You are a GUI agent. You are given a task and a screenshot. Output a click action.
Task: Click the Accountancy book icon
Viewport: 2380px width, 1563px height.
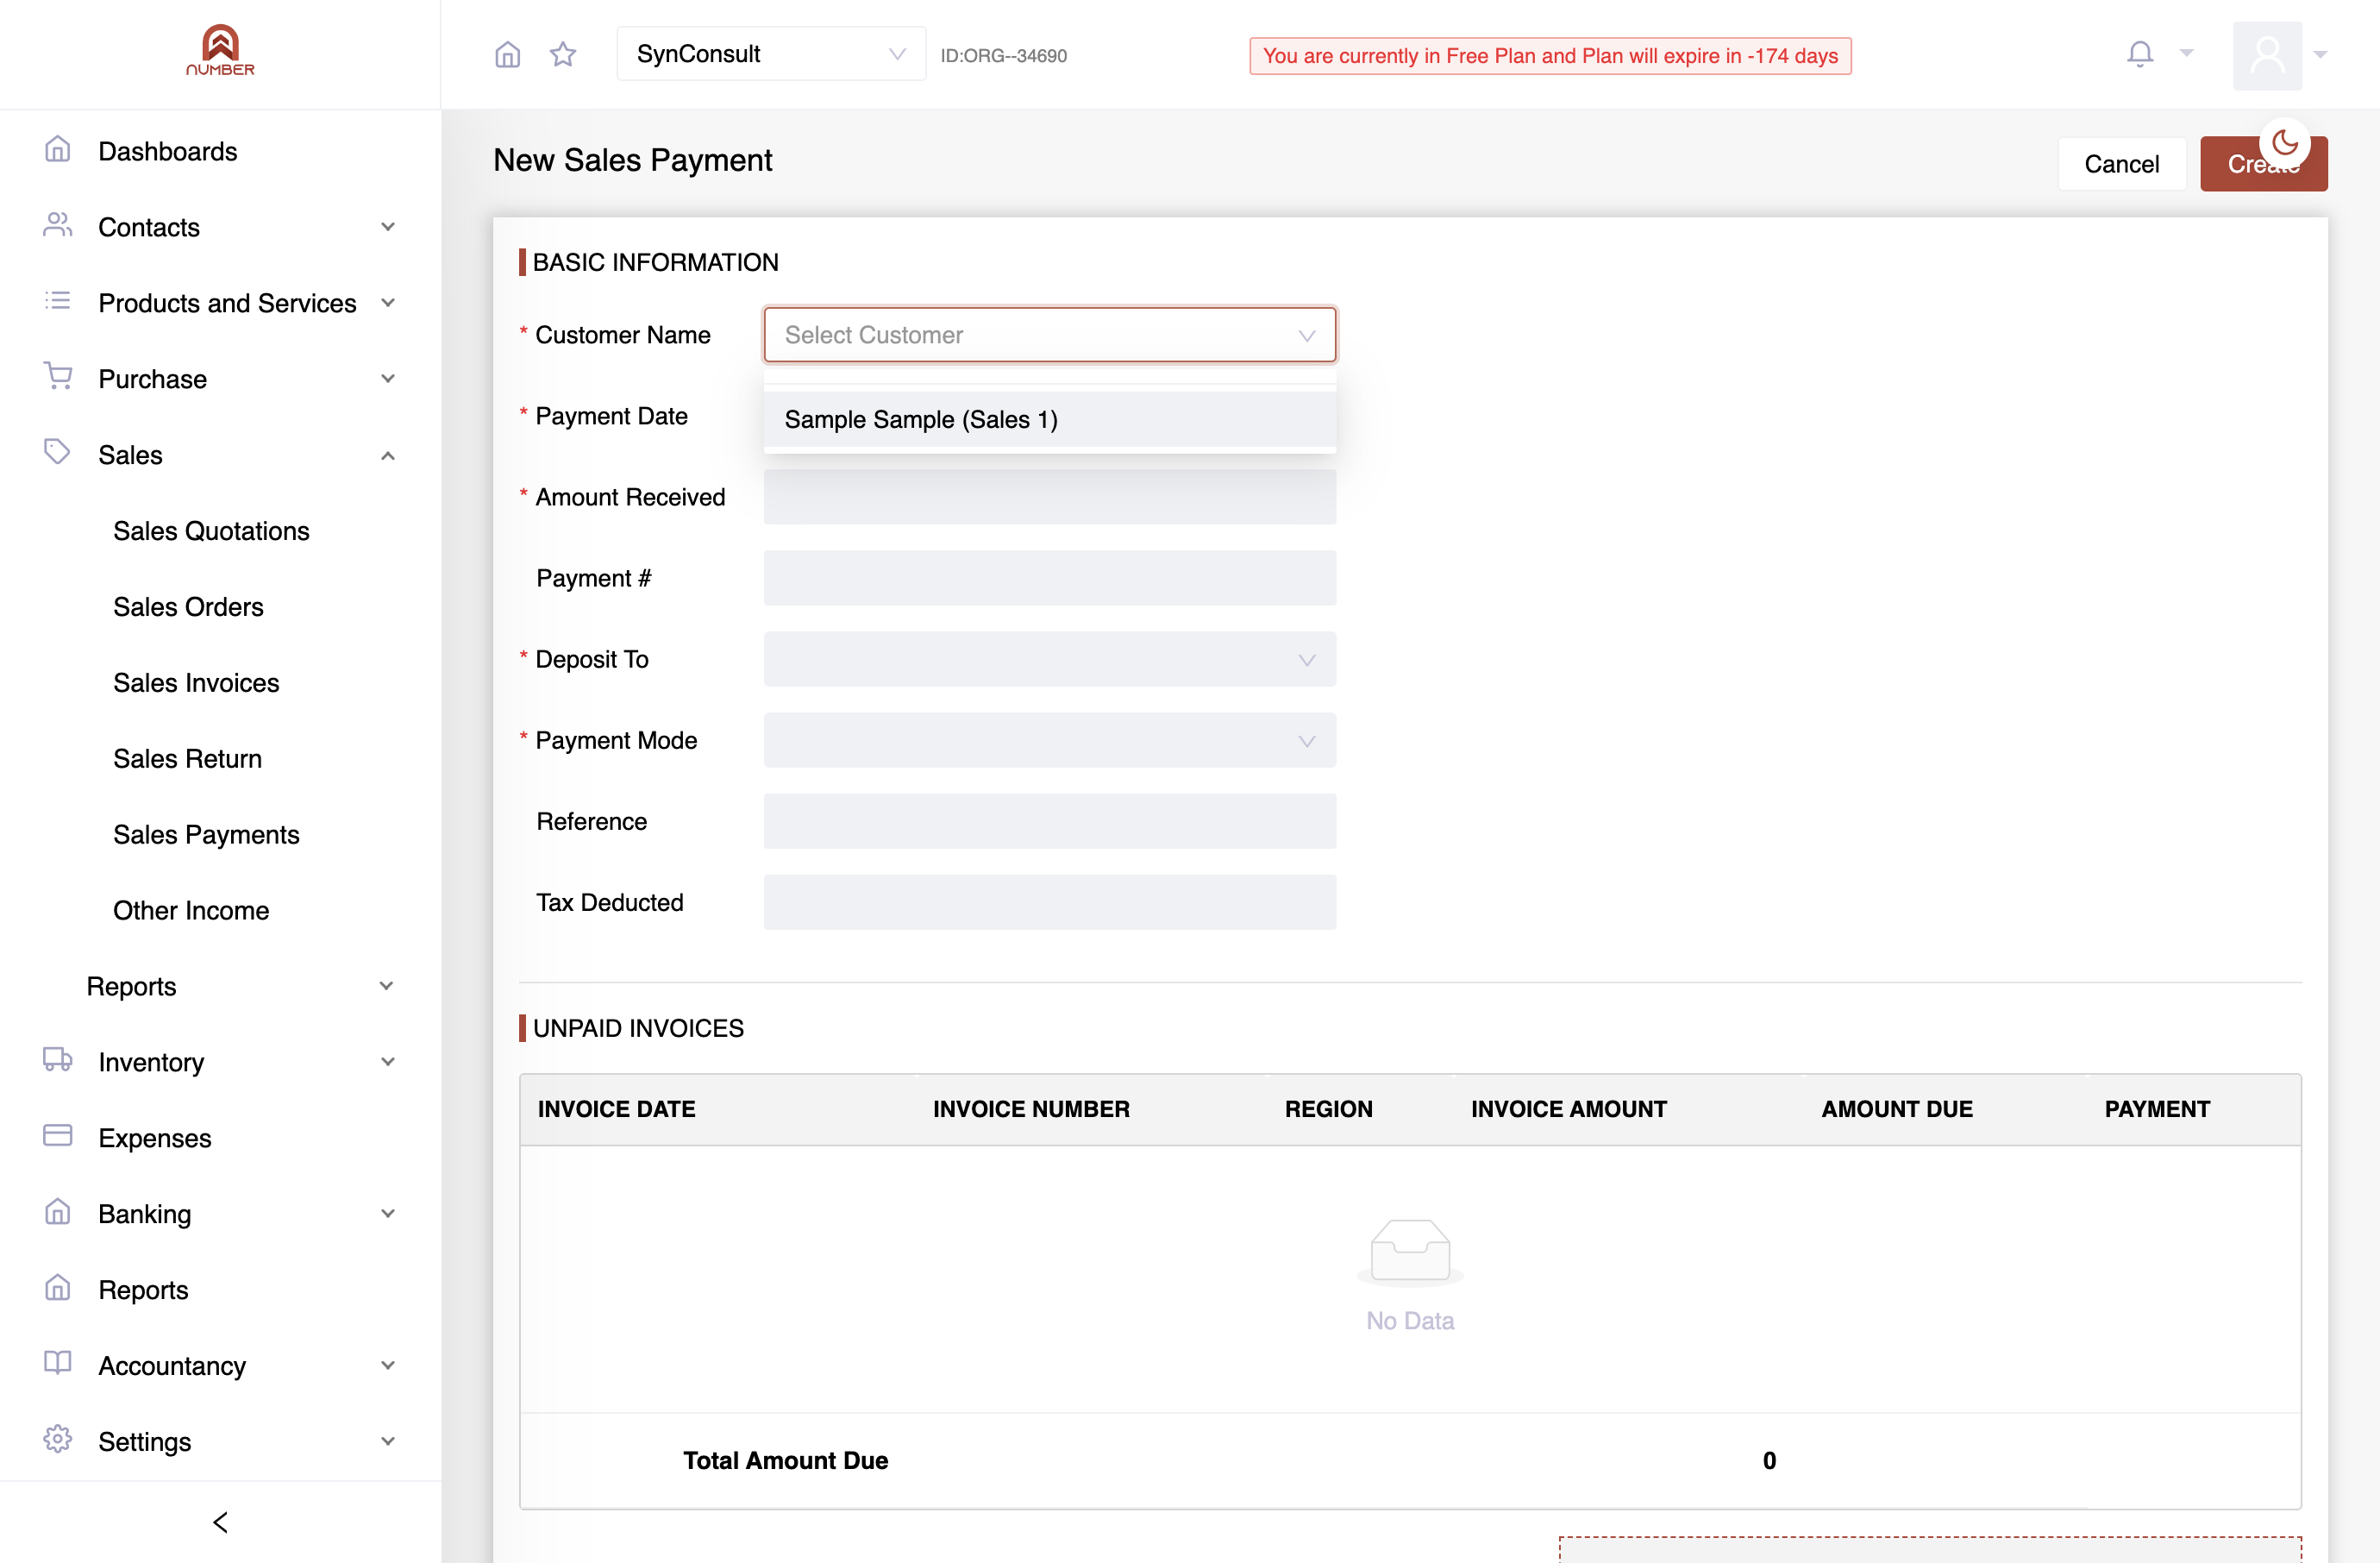pyautogui.click(x=58, y=1364)
